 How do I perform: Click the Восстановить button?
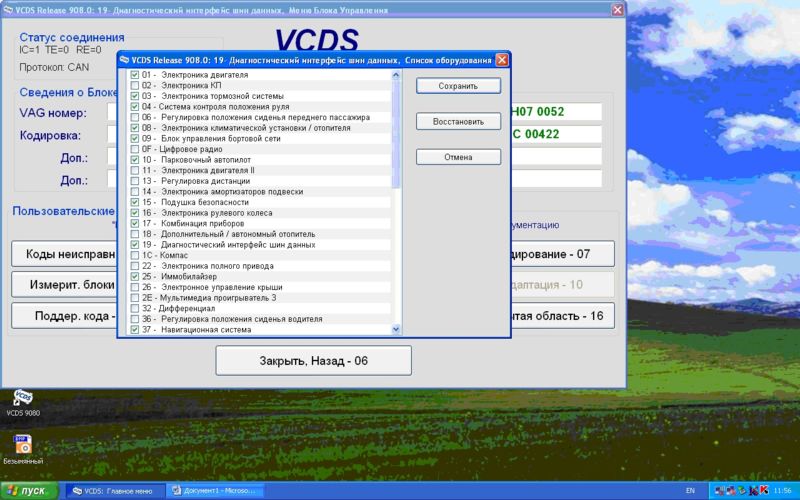click(x=458, y=122)
